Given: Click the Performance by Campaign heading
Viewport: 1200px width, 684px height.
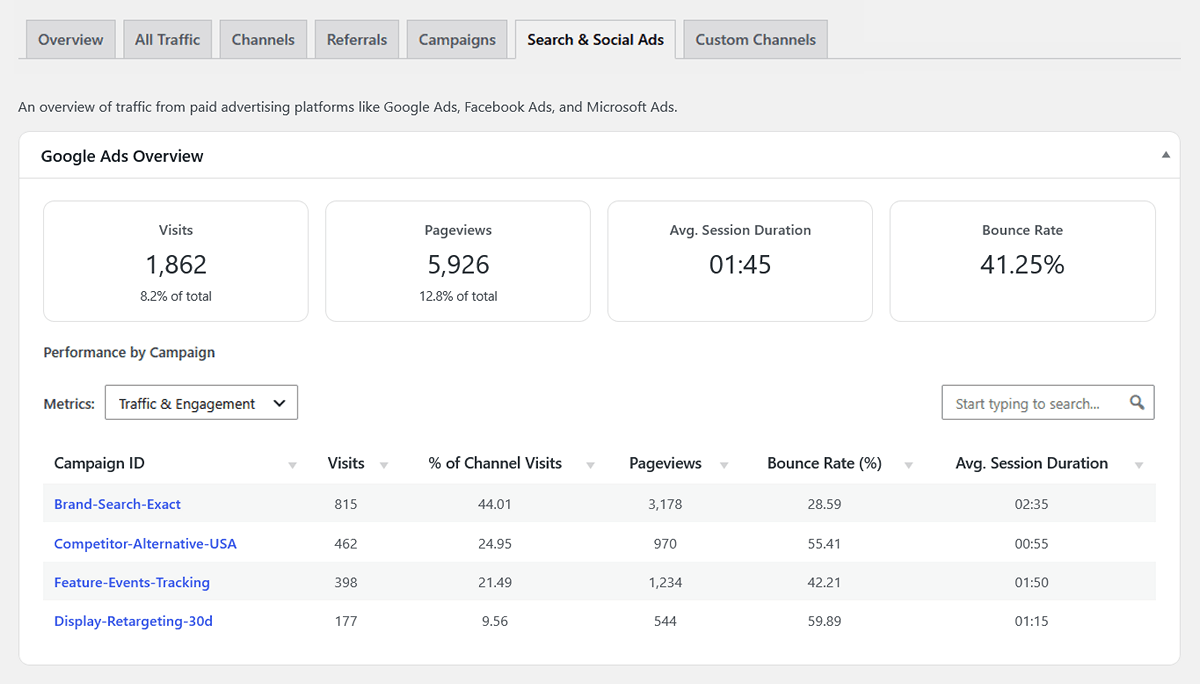Looking at the screenshot, I should coord(129,352).
